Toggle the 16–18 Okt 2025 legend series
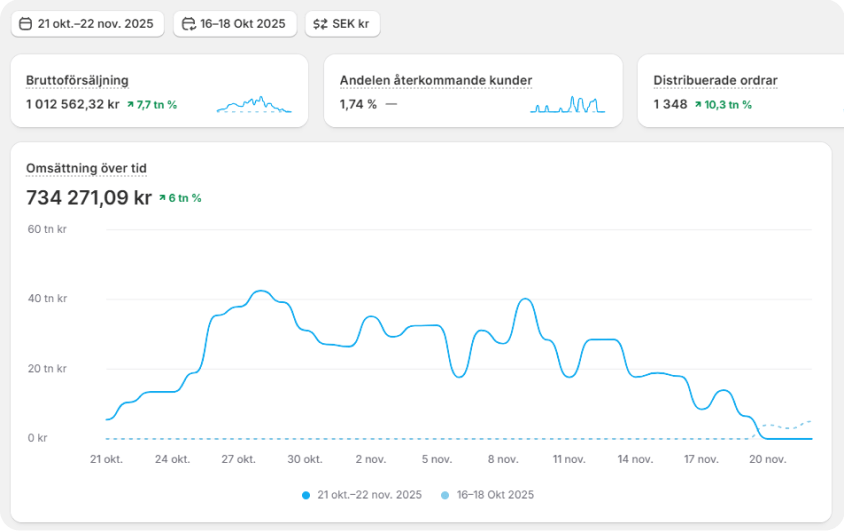Viewport: 844px width, 531px height. [495, 495]
